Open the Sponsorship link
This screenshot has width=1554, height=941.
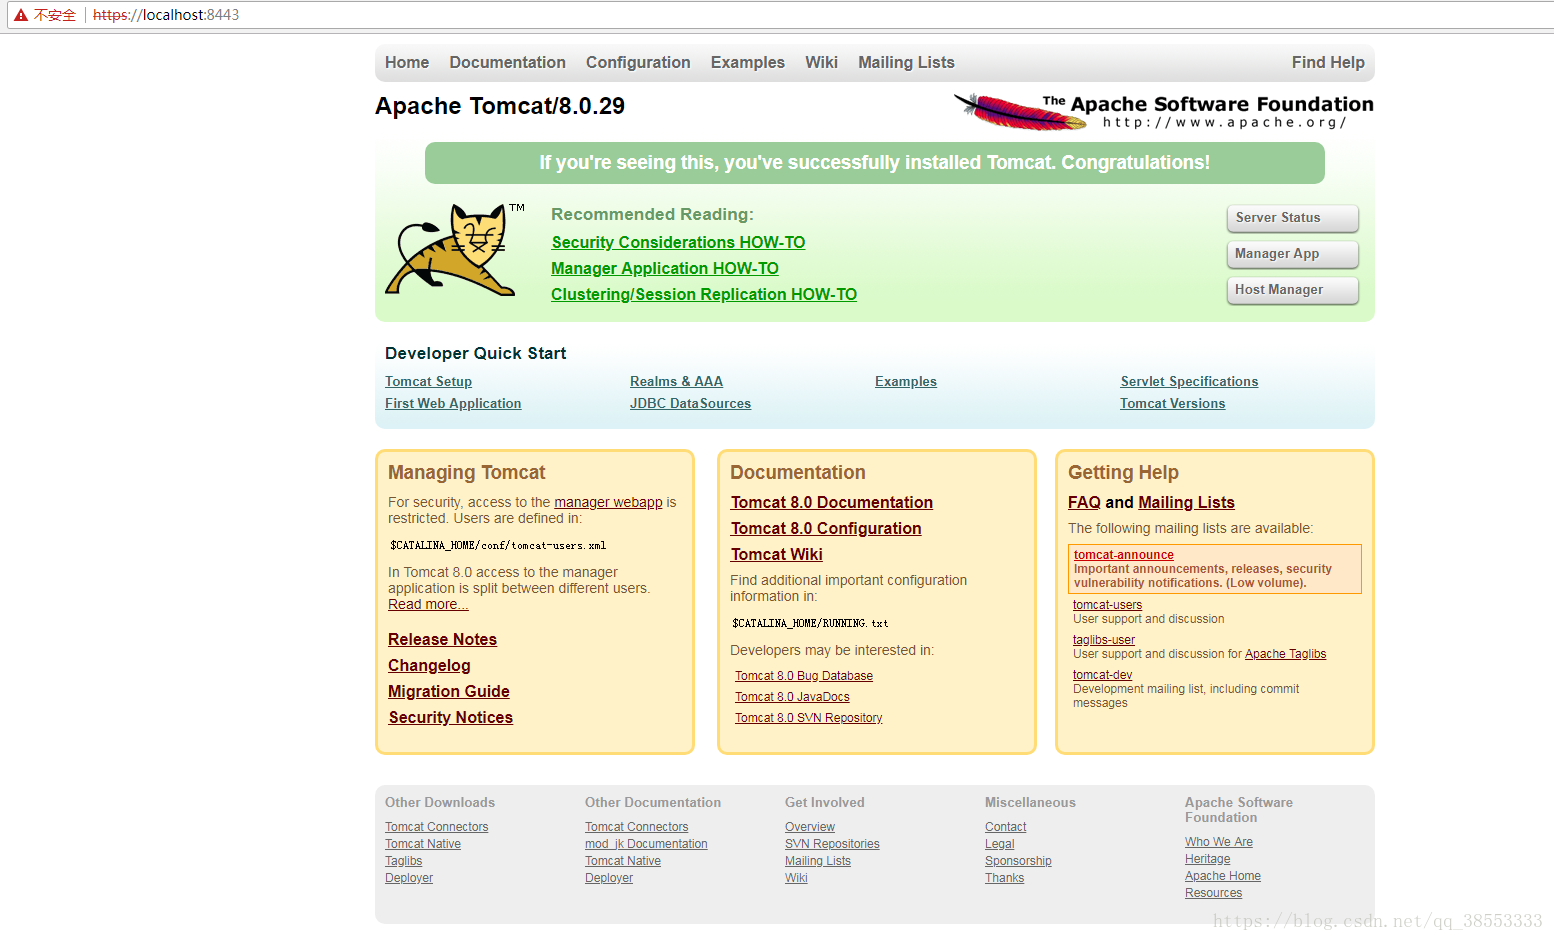click(1018, 861)
